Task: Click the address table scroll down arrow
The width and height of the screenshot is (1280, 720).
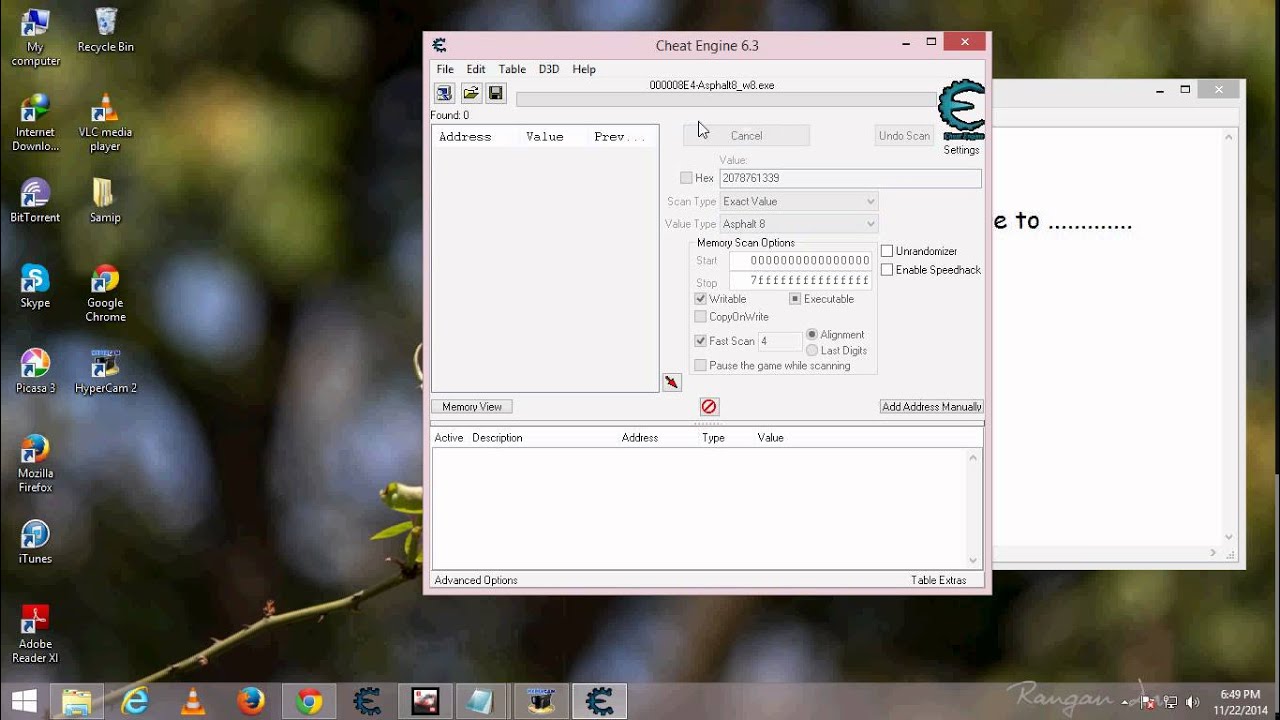Action: [973, 561]
